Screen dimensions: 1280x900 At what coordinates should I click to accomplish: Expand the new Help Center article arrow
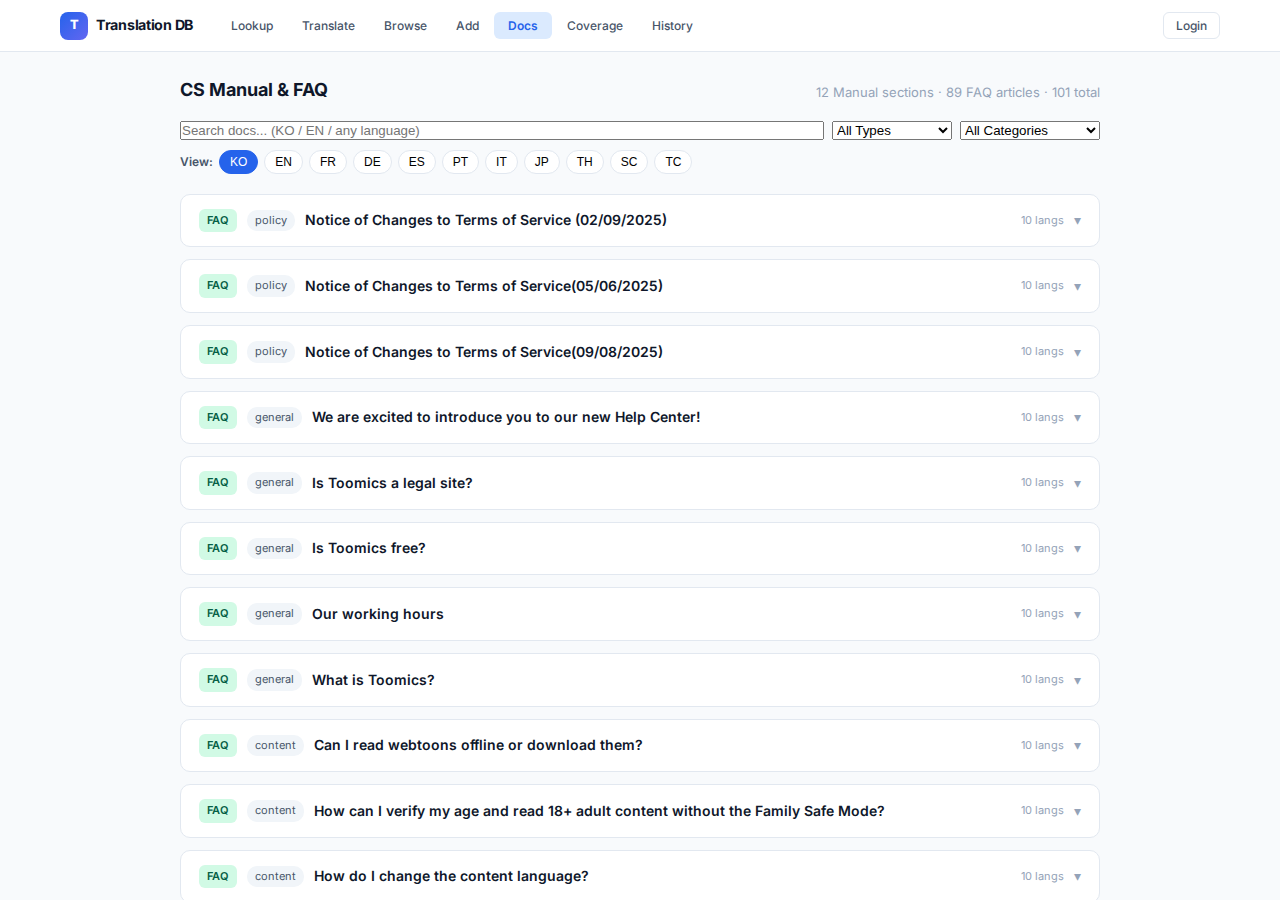(1077, 418)
